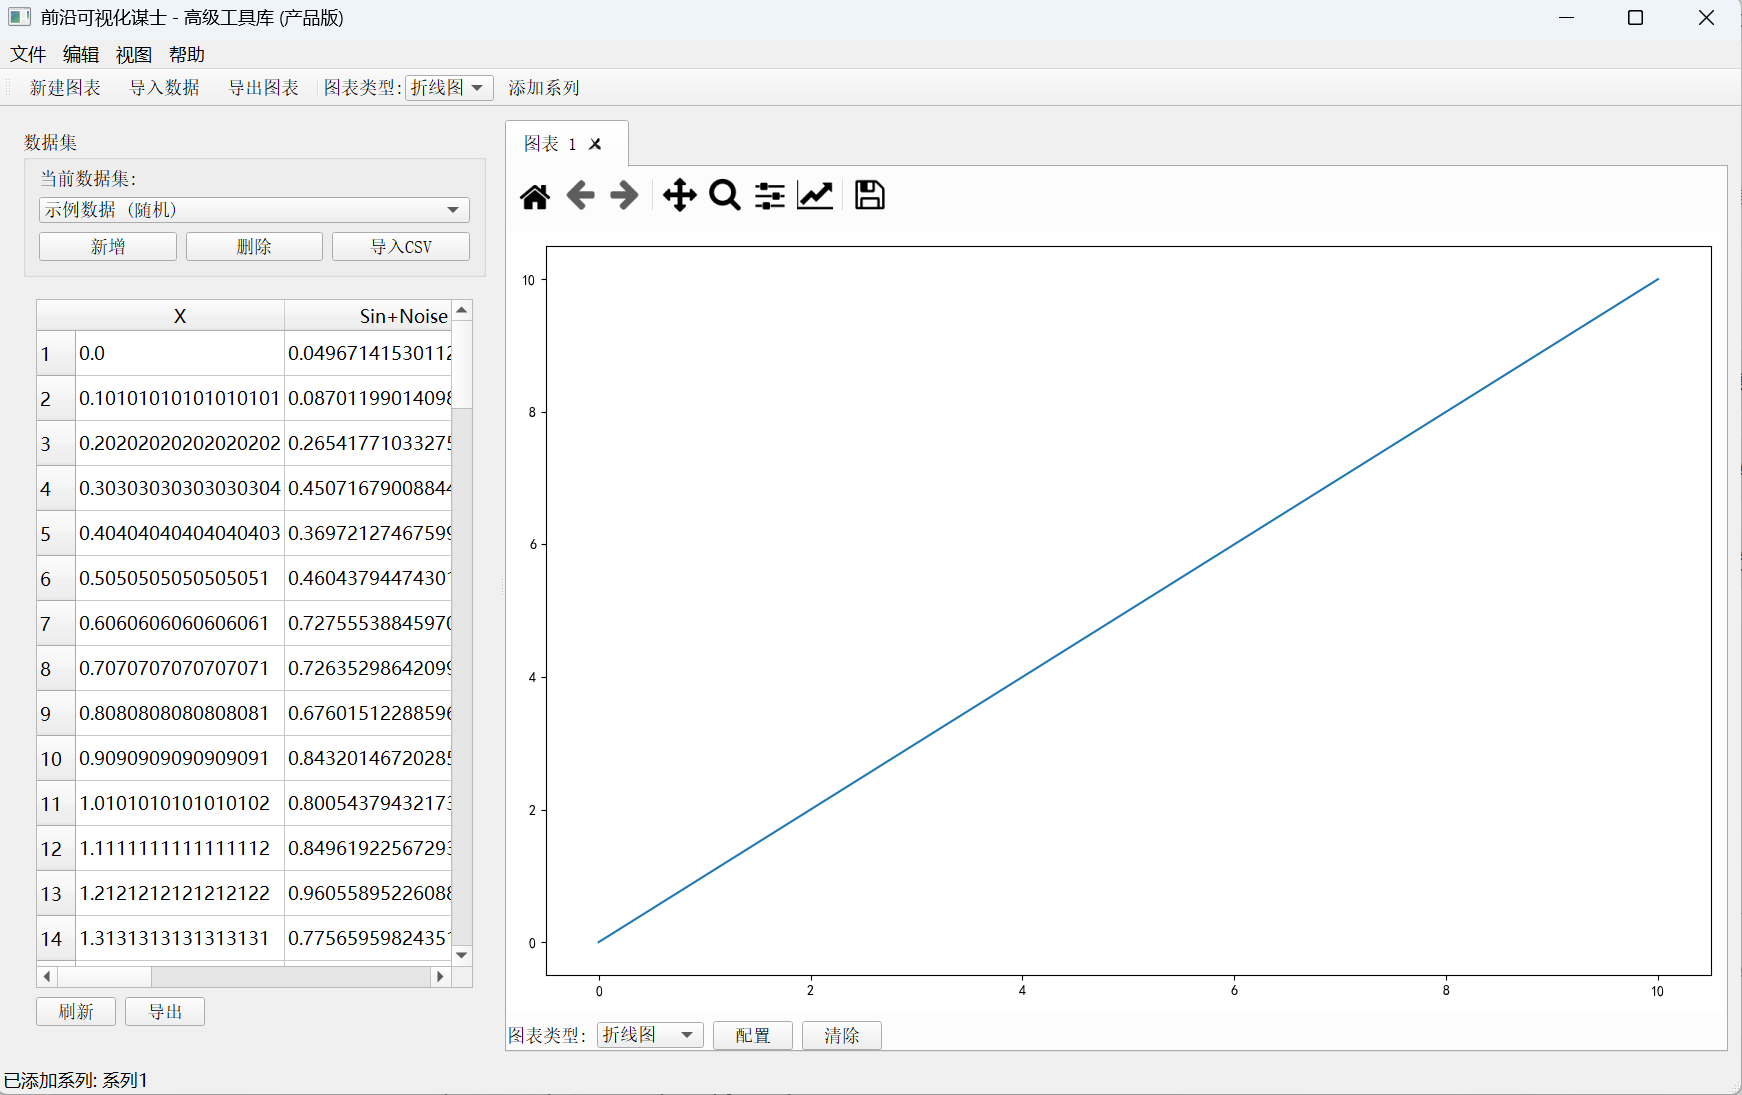Select row header 14 in table
The width and height of the screenshot is (1742, 1095).
pyautogui.click(x=56, y=939)
